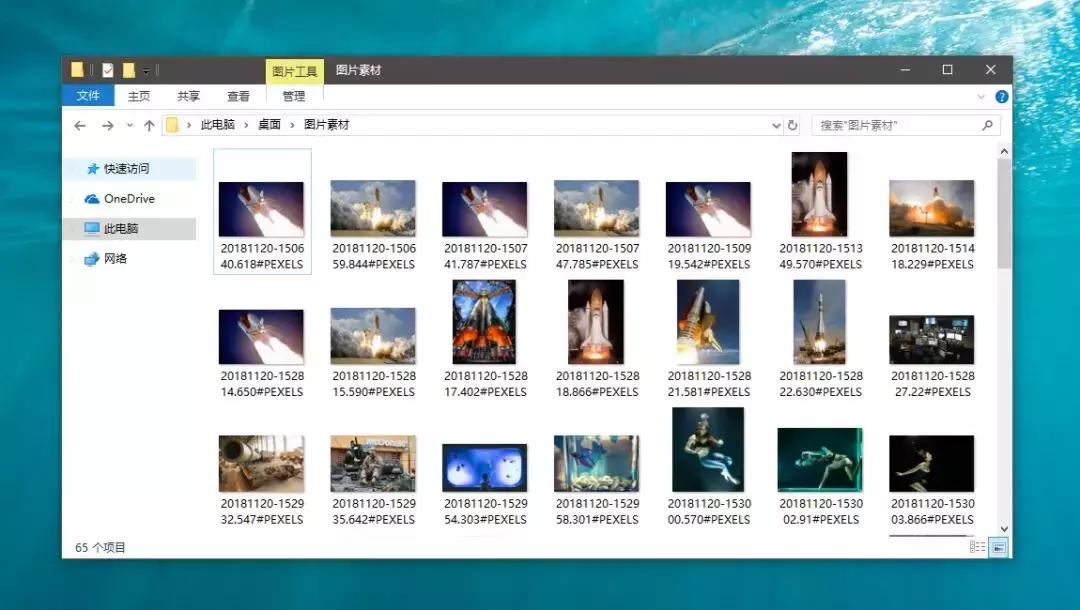Open the address bar history dropdown

click(777, 126)
